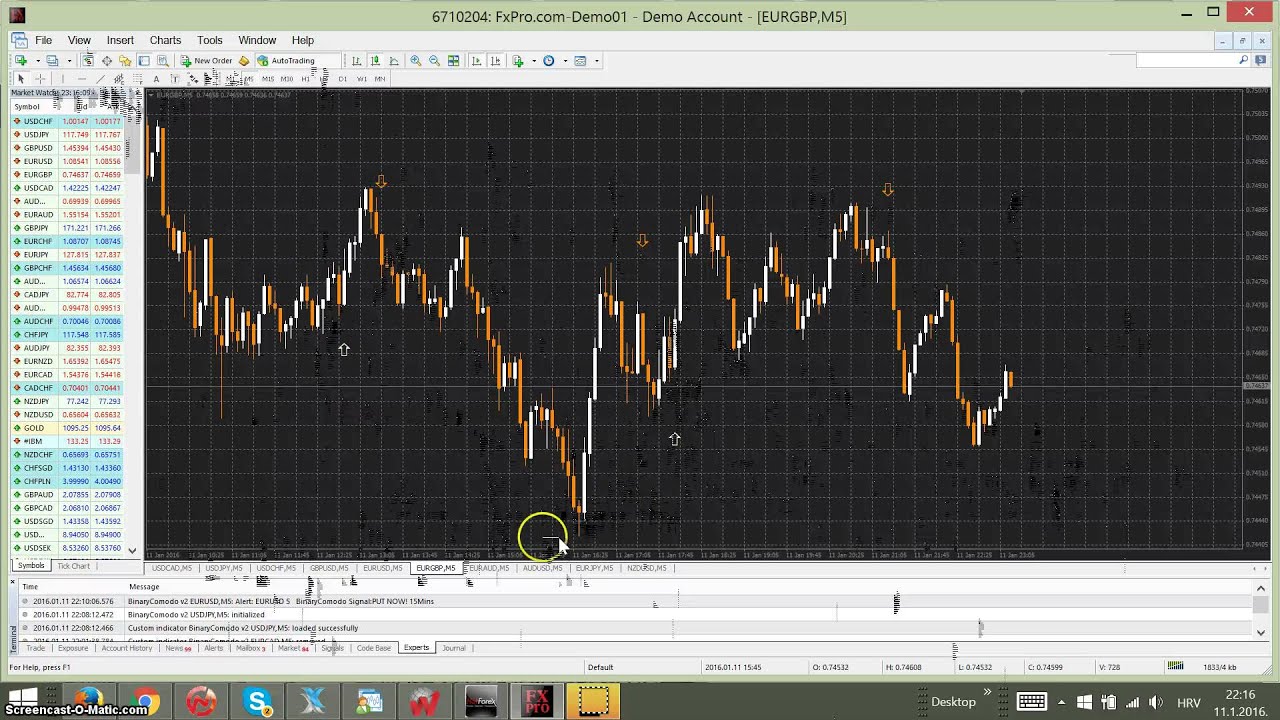
Task: Select the M30 timeframe button
Action: [287, 79]
